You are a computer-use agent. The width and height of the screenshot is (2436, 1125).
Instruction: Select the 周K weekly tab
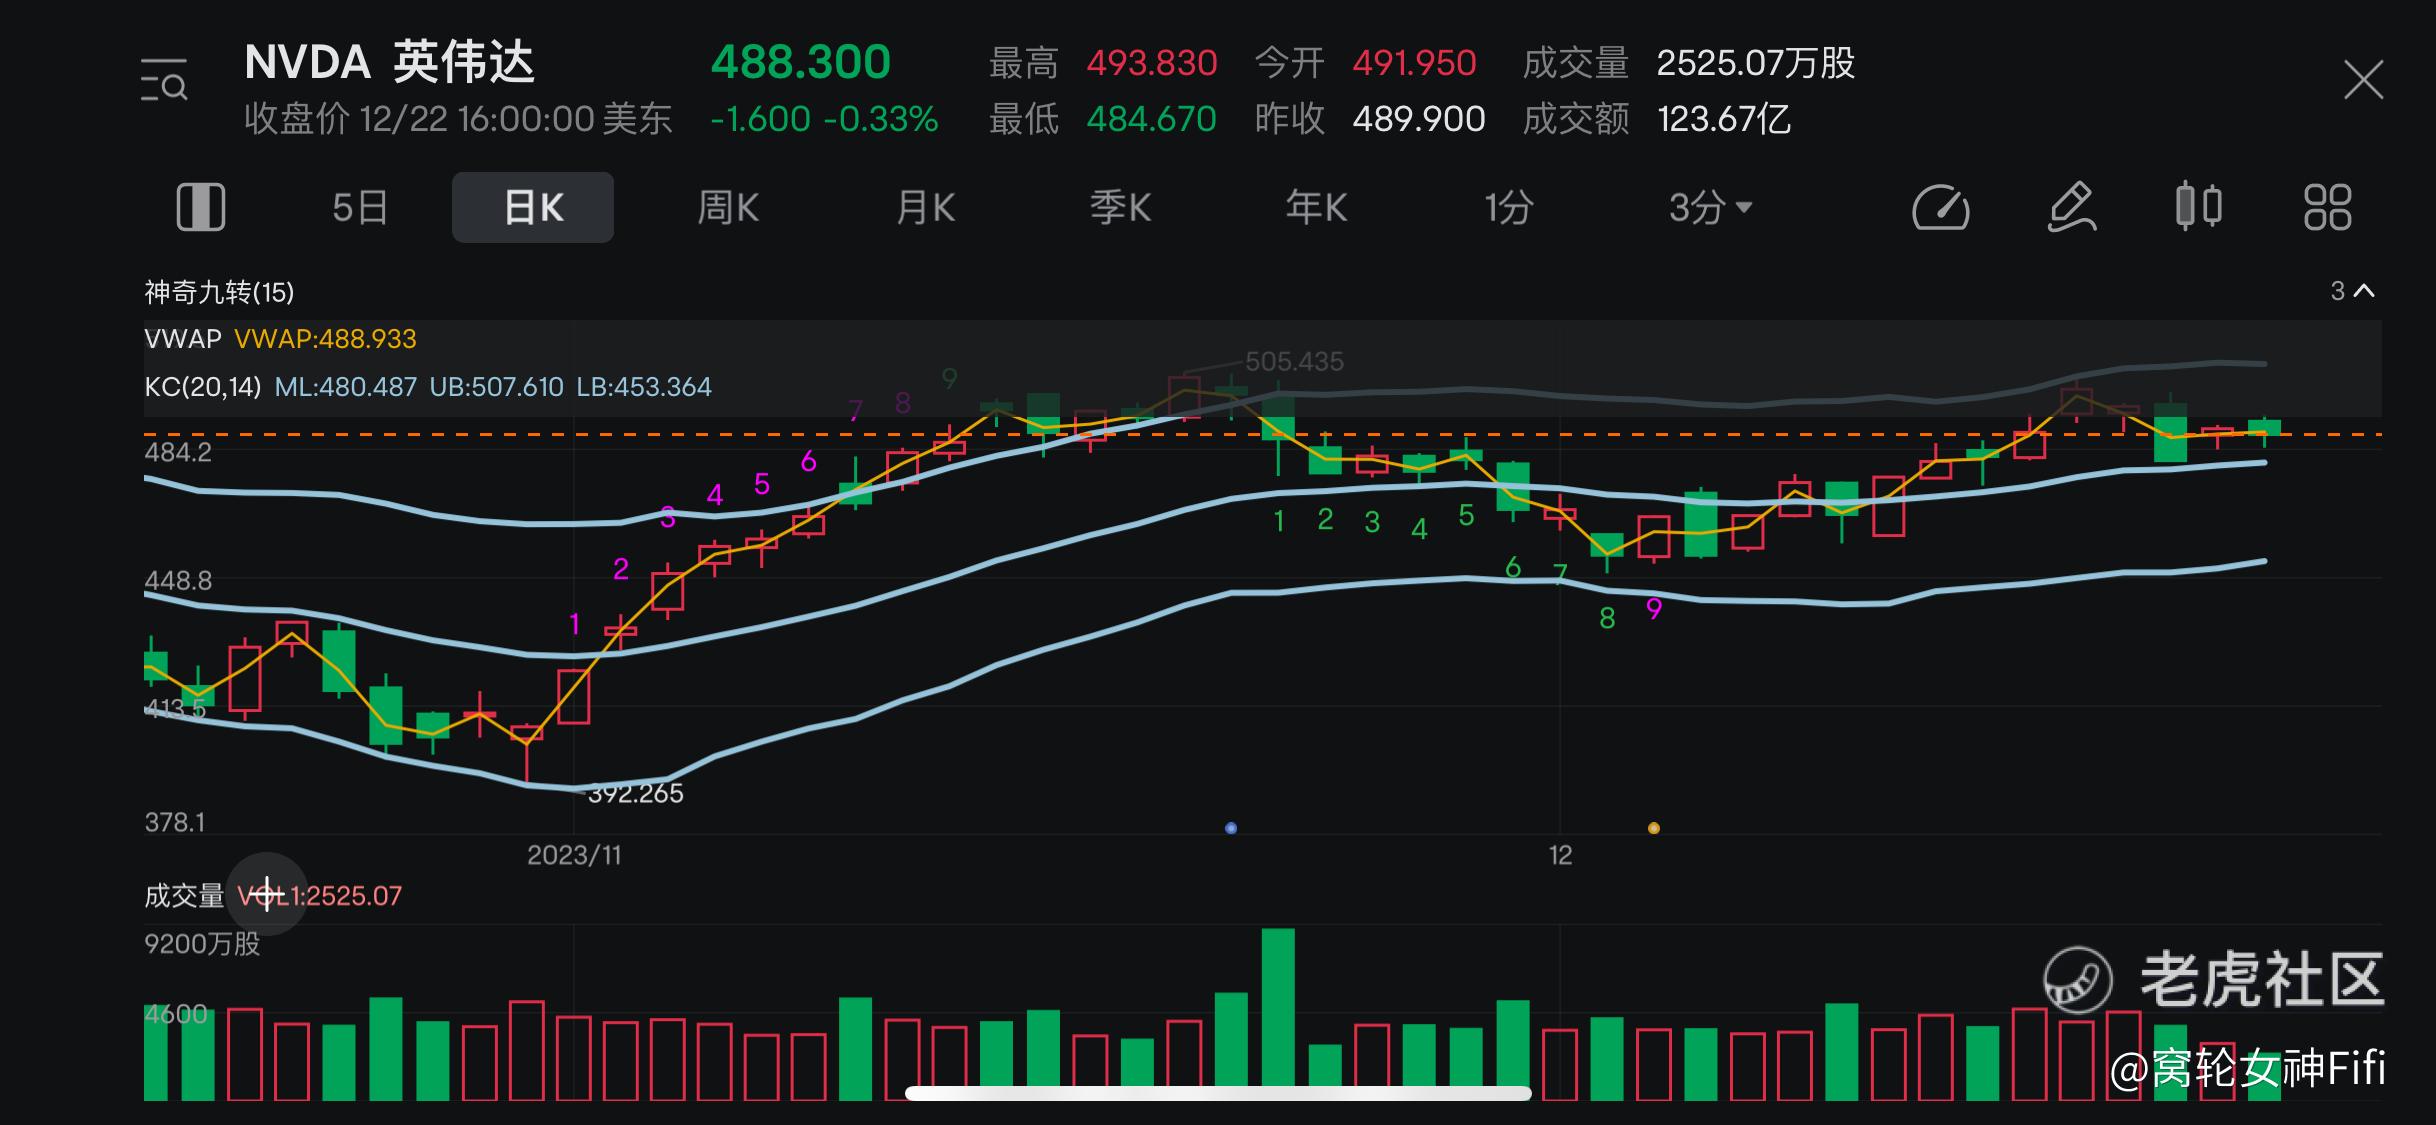tap(727, 208)
